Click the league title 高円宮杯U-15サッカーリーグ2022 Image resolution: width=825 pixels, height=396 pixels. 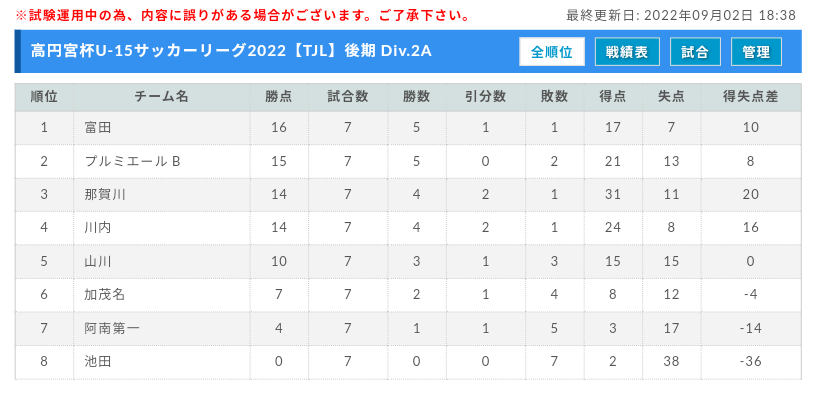click(x=158, y=51)
